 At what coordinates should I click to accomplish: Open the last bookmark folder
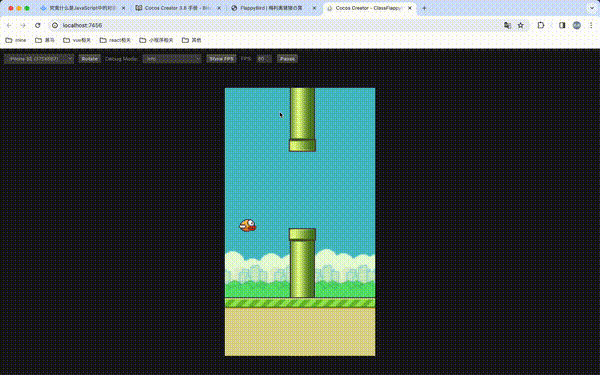(x=191, y=40)
